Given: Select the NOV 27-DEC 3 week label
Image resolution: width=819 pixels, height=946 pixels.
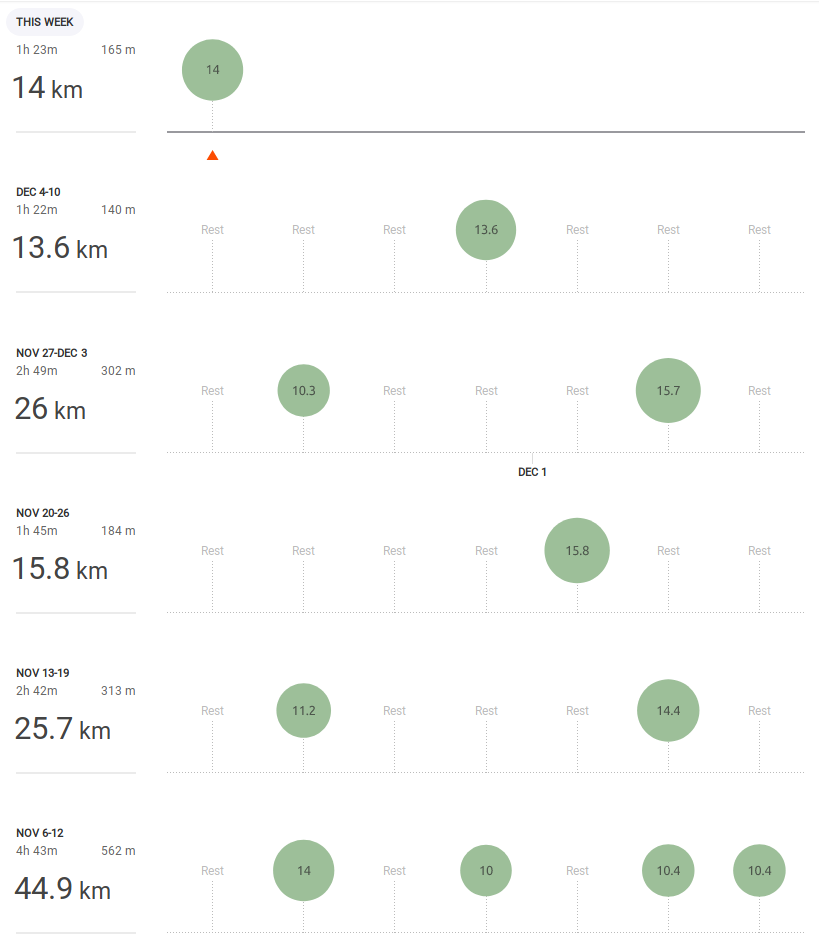Looking at the screenshot, I should tap(52, 353).
